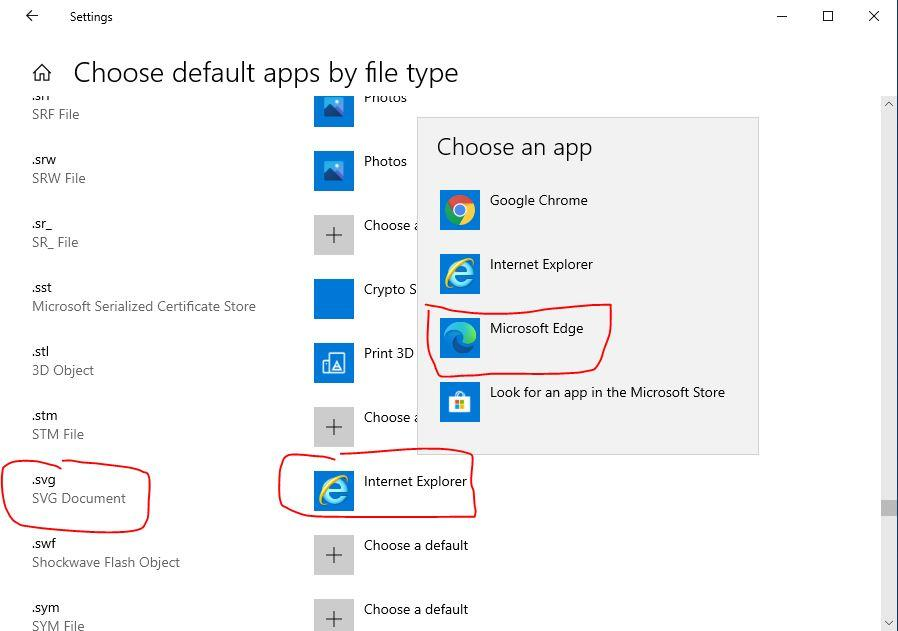Image resolution: width=898 pixels, height=631 pixels.
Task: Click the back arrow in title bar
Action: coord(32,17)
